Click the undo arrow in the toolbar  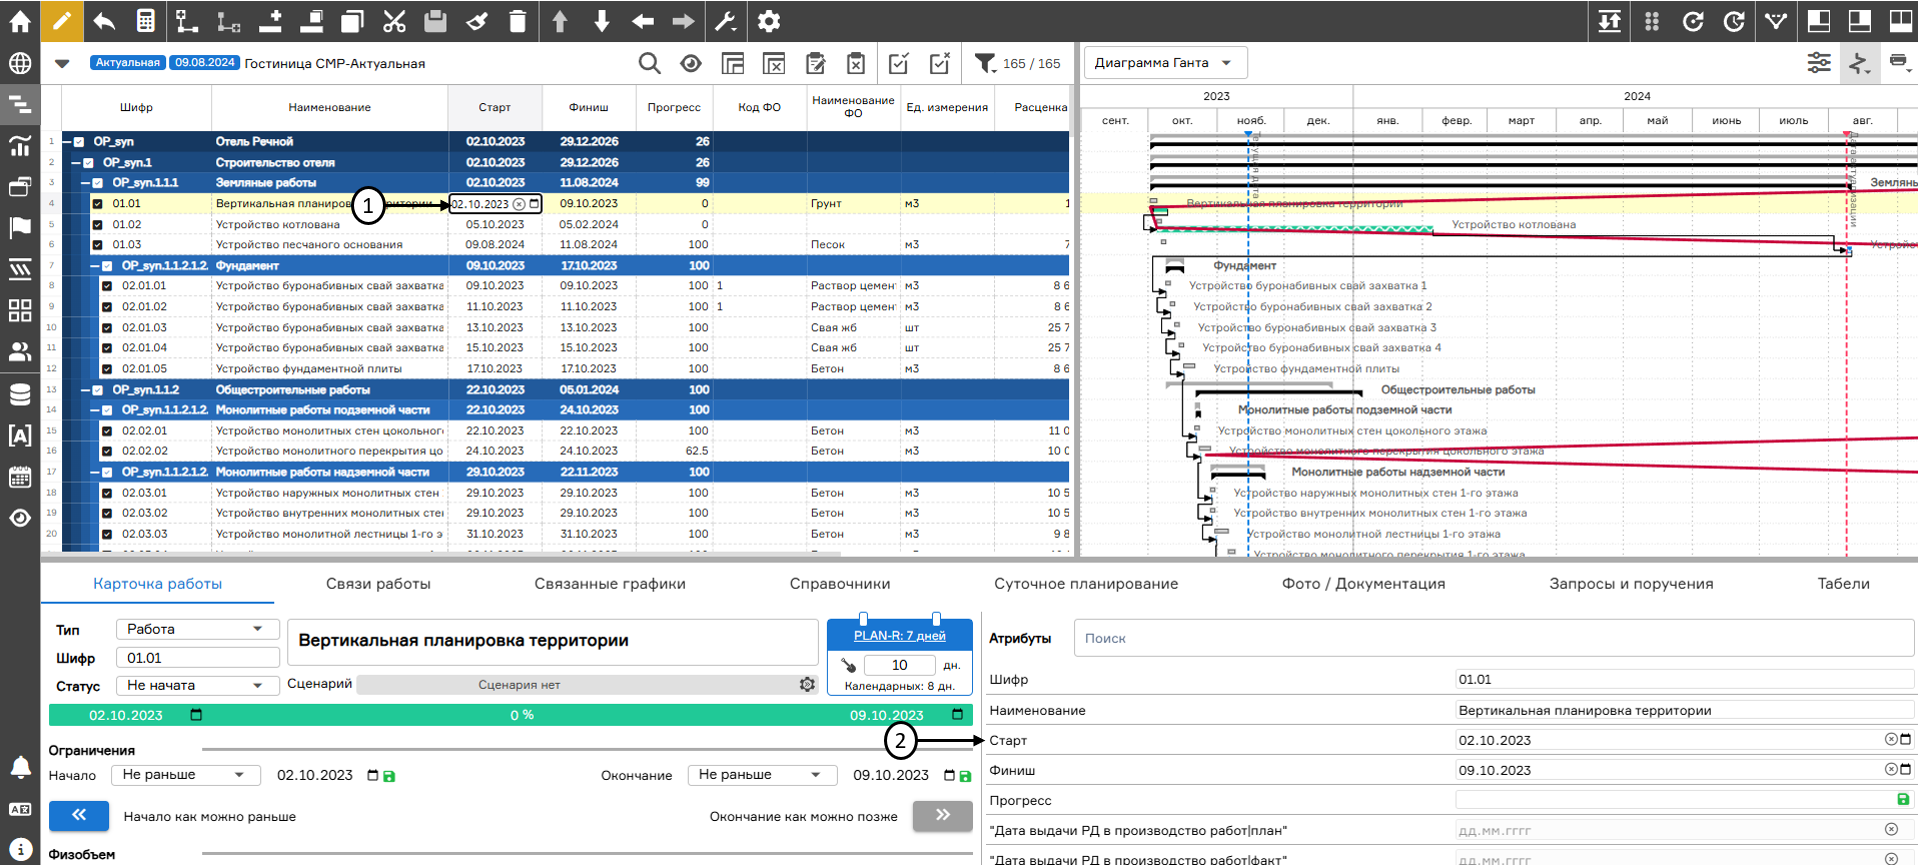(x=104, y=21)
